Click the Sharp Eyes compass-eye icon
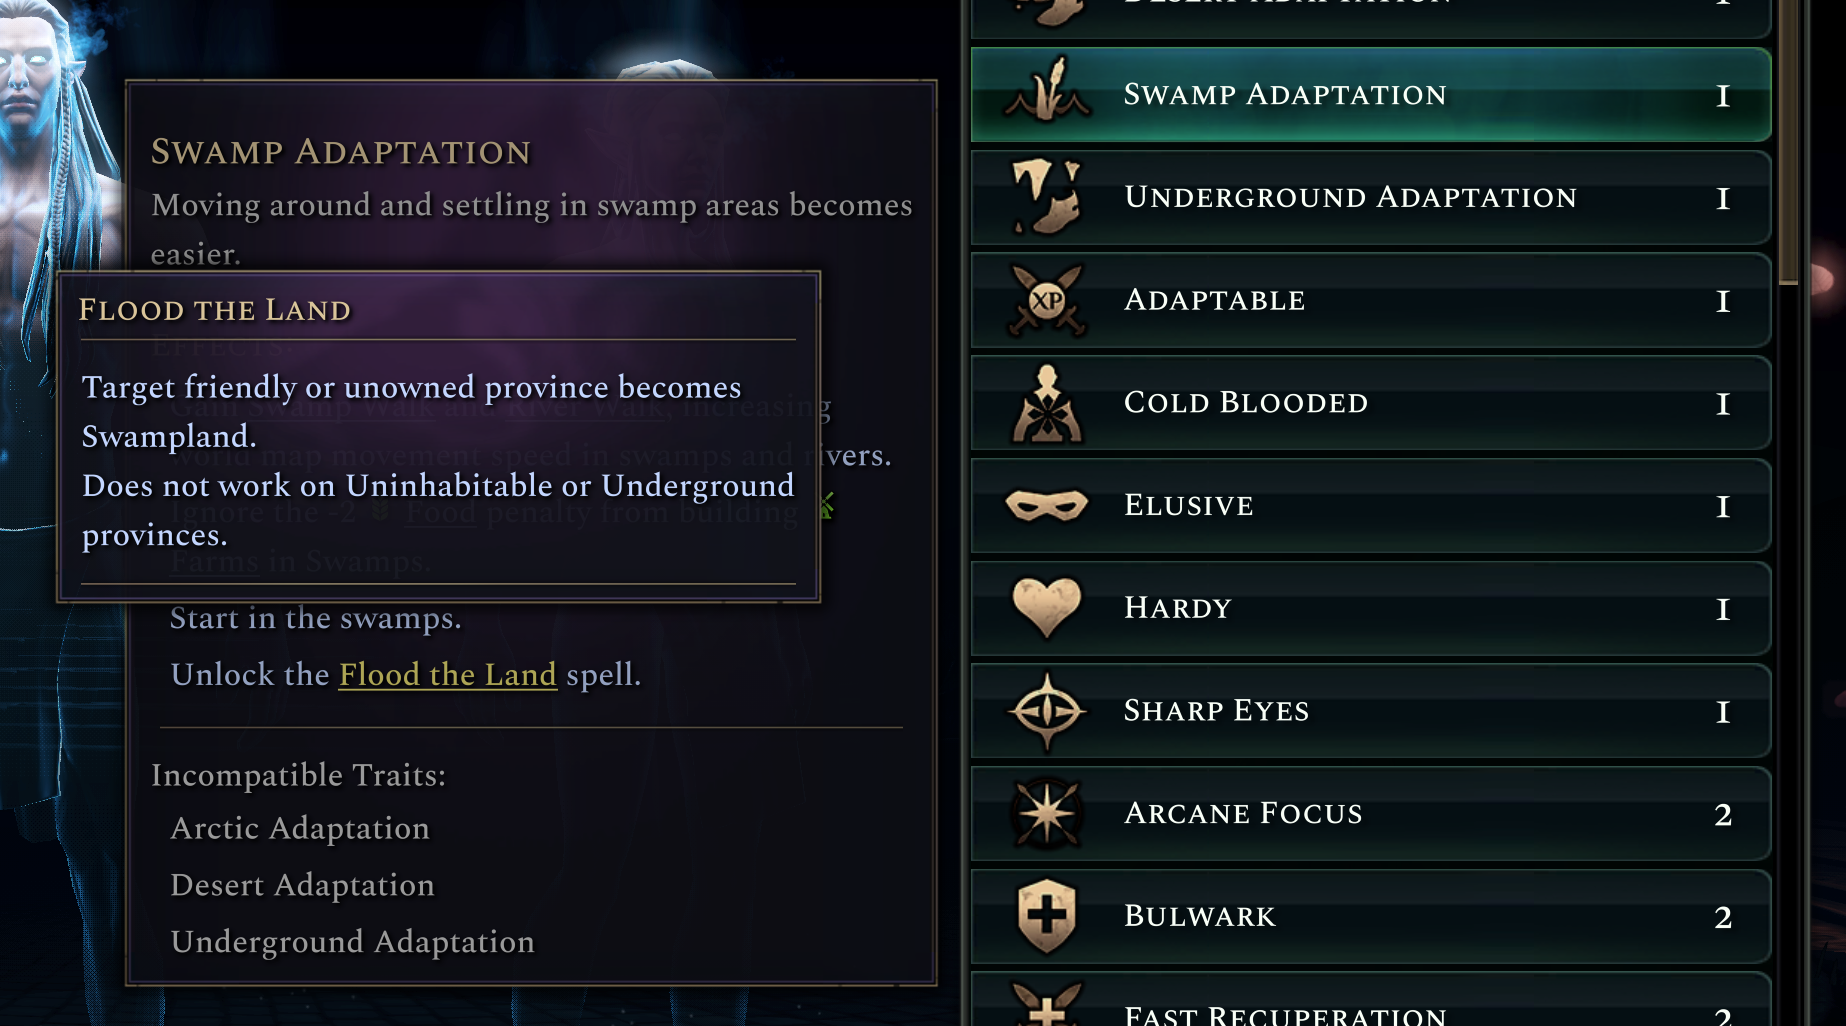Screen dimensions: 1846x1026 tap(1047, 711)
